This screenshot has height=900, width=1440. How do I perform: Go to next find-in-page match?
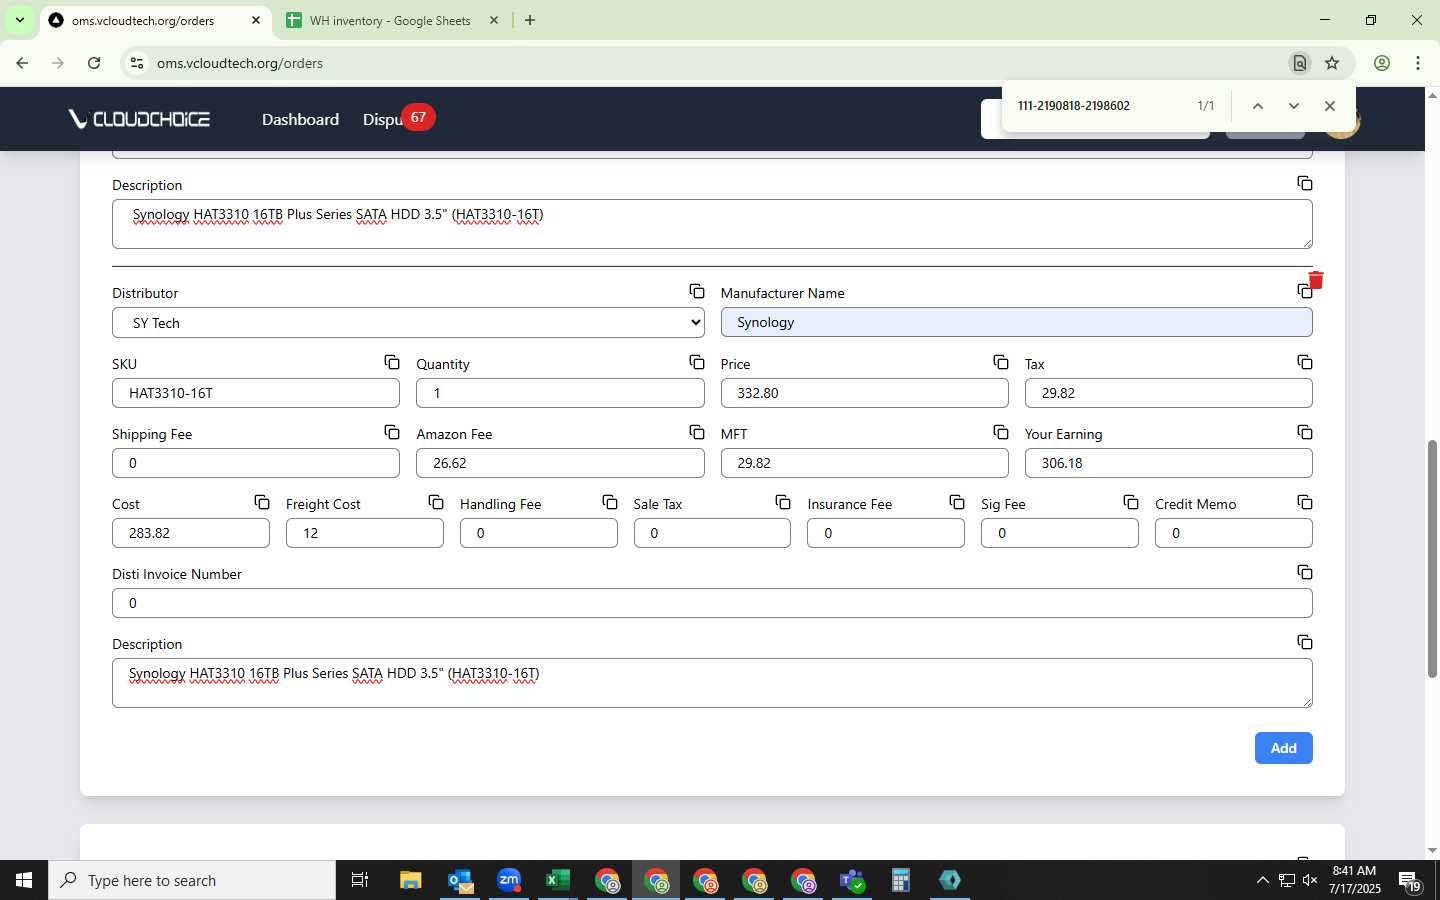[x=1294, y=106]
